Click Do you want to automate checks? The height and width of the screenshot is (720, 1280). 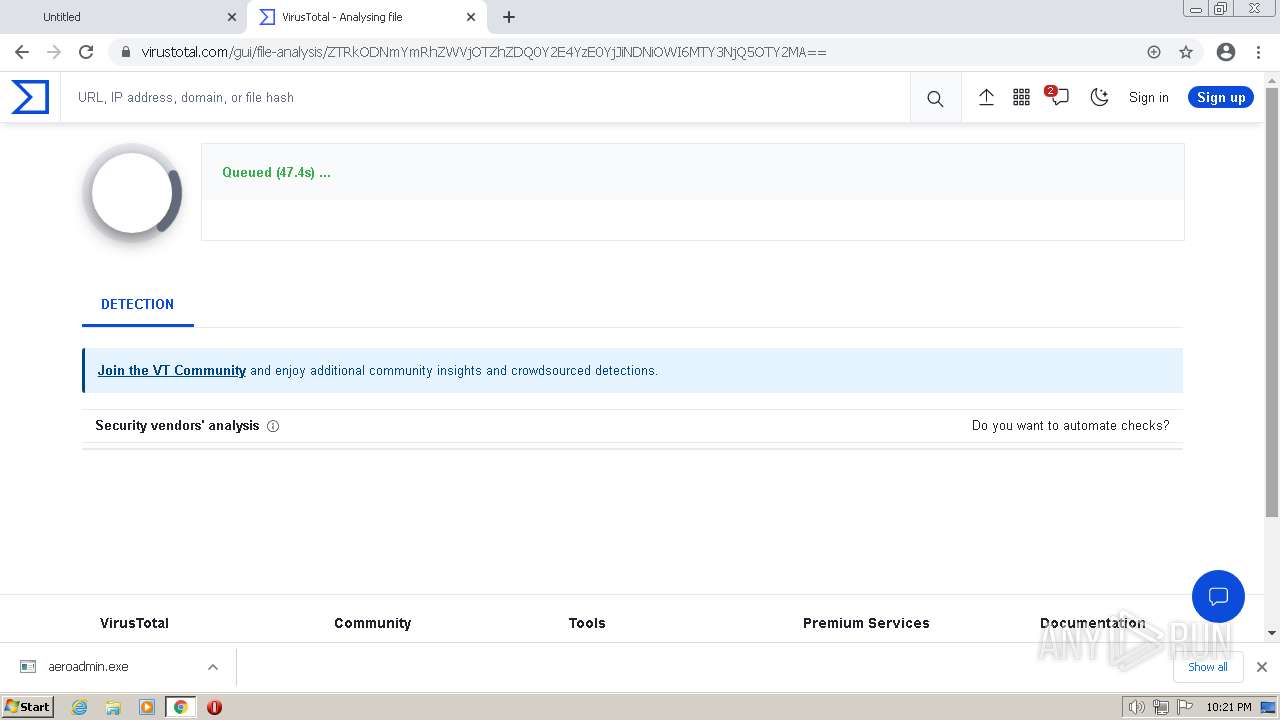pyautogui.click(x=1070, y=425)
